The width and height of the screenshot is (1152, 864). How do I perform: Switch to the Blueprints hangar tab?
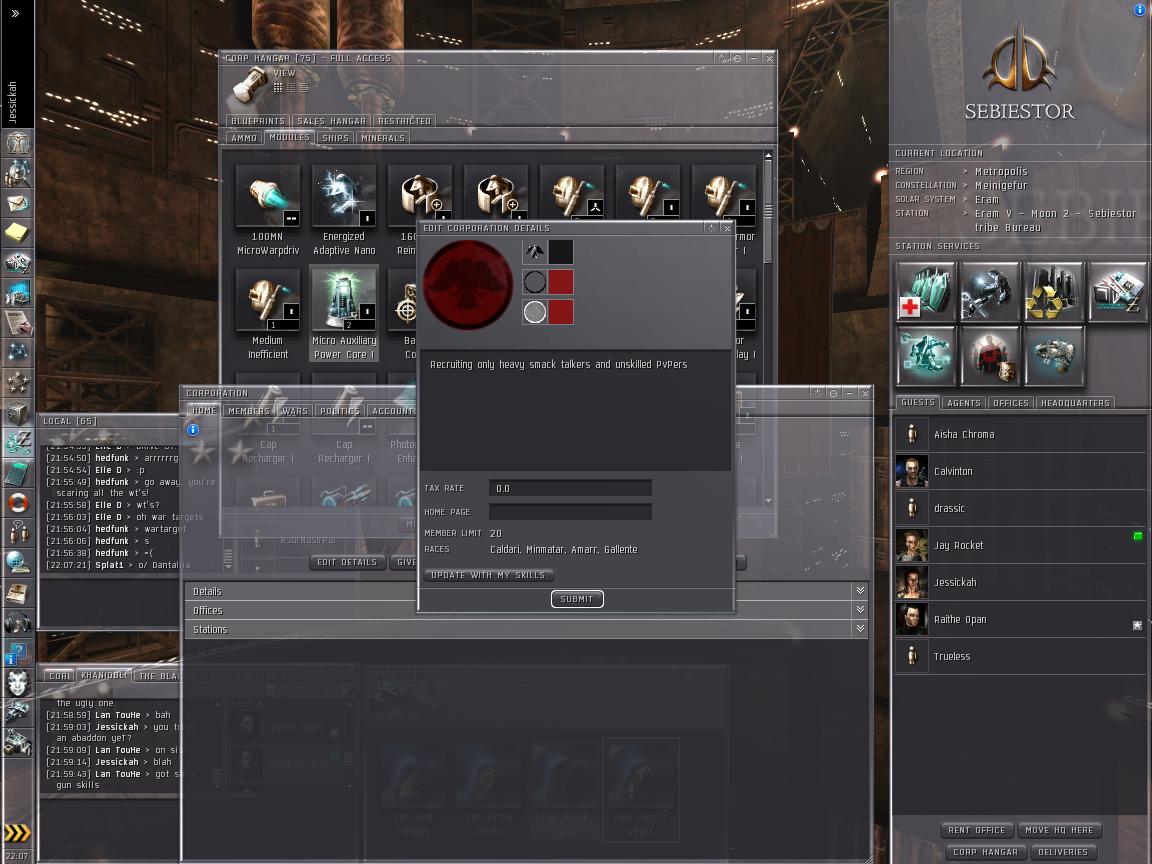(x=258, y=120)
